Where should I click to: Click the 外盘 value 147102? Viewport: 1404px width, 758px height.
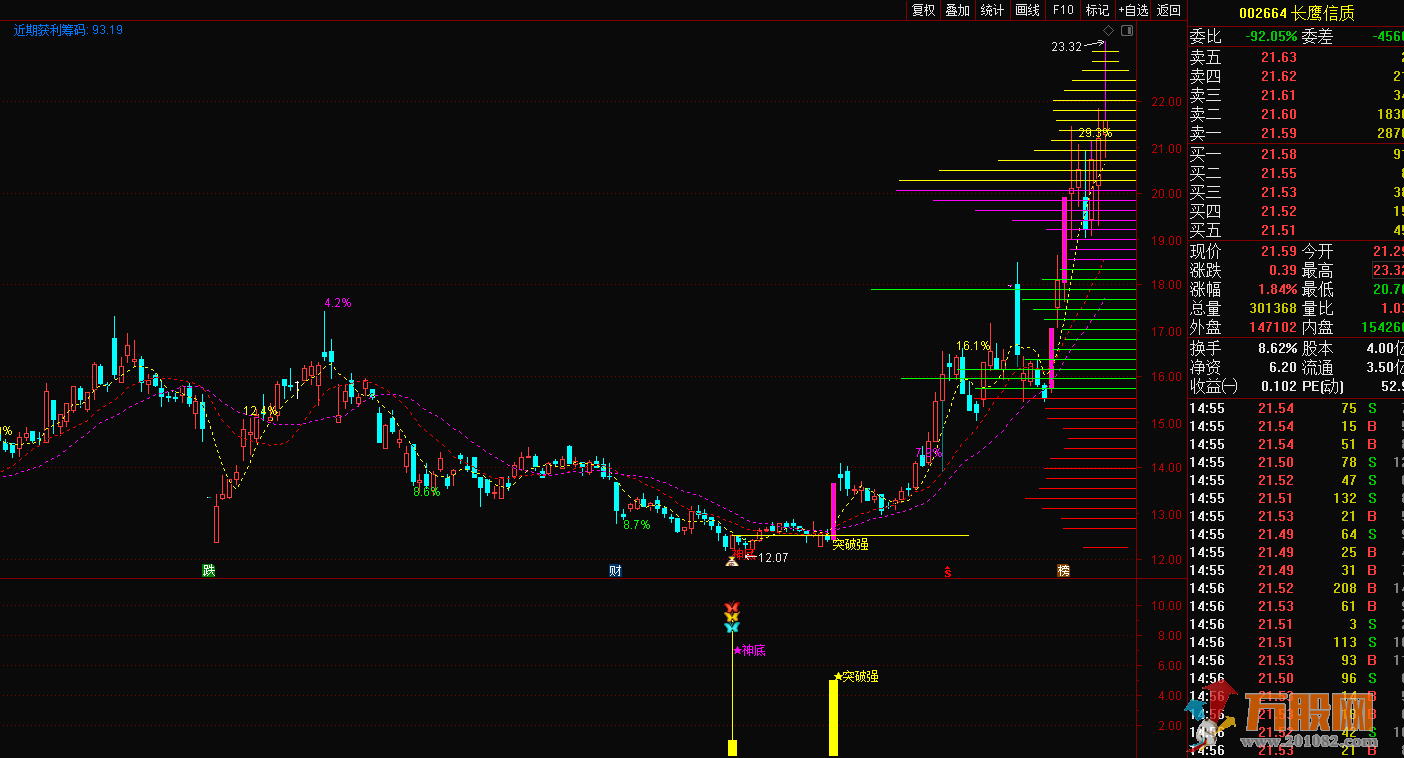[1273, 328]
